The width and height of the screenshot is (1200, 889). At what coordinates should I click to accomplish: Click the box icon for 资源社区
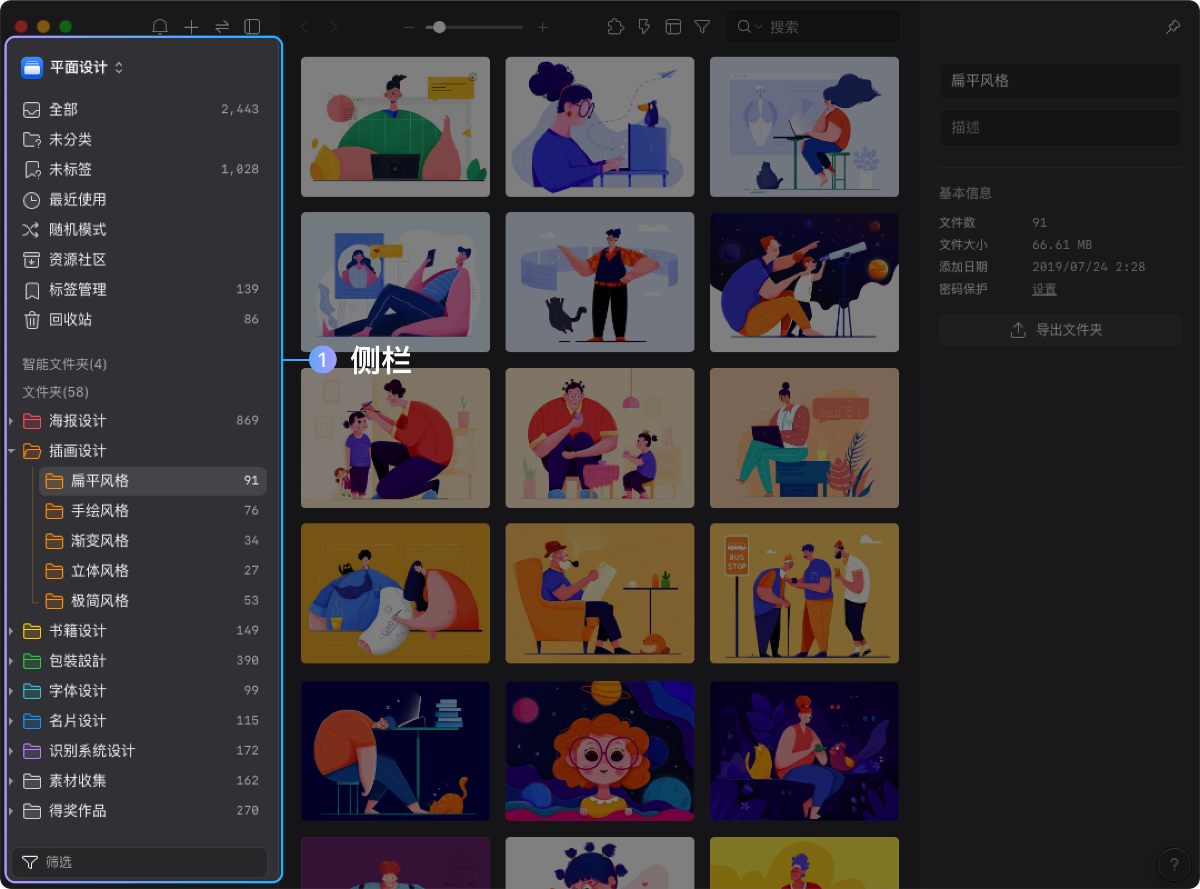point(32,259)
